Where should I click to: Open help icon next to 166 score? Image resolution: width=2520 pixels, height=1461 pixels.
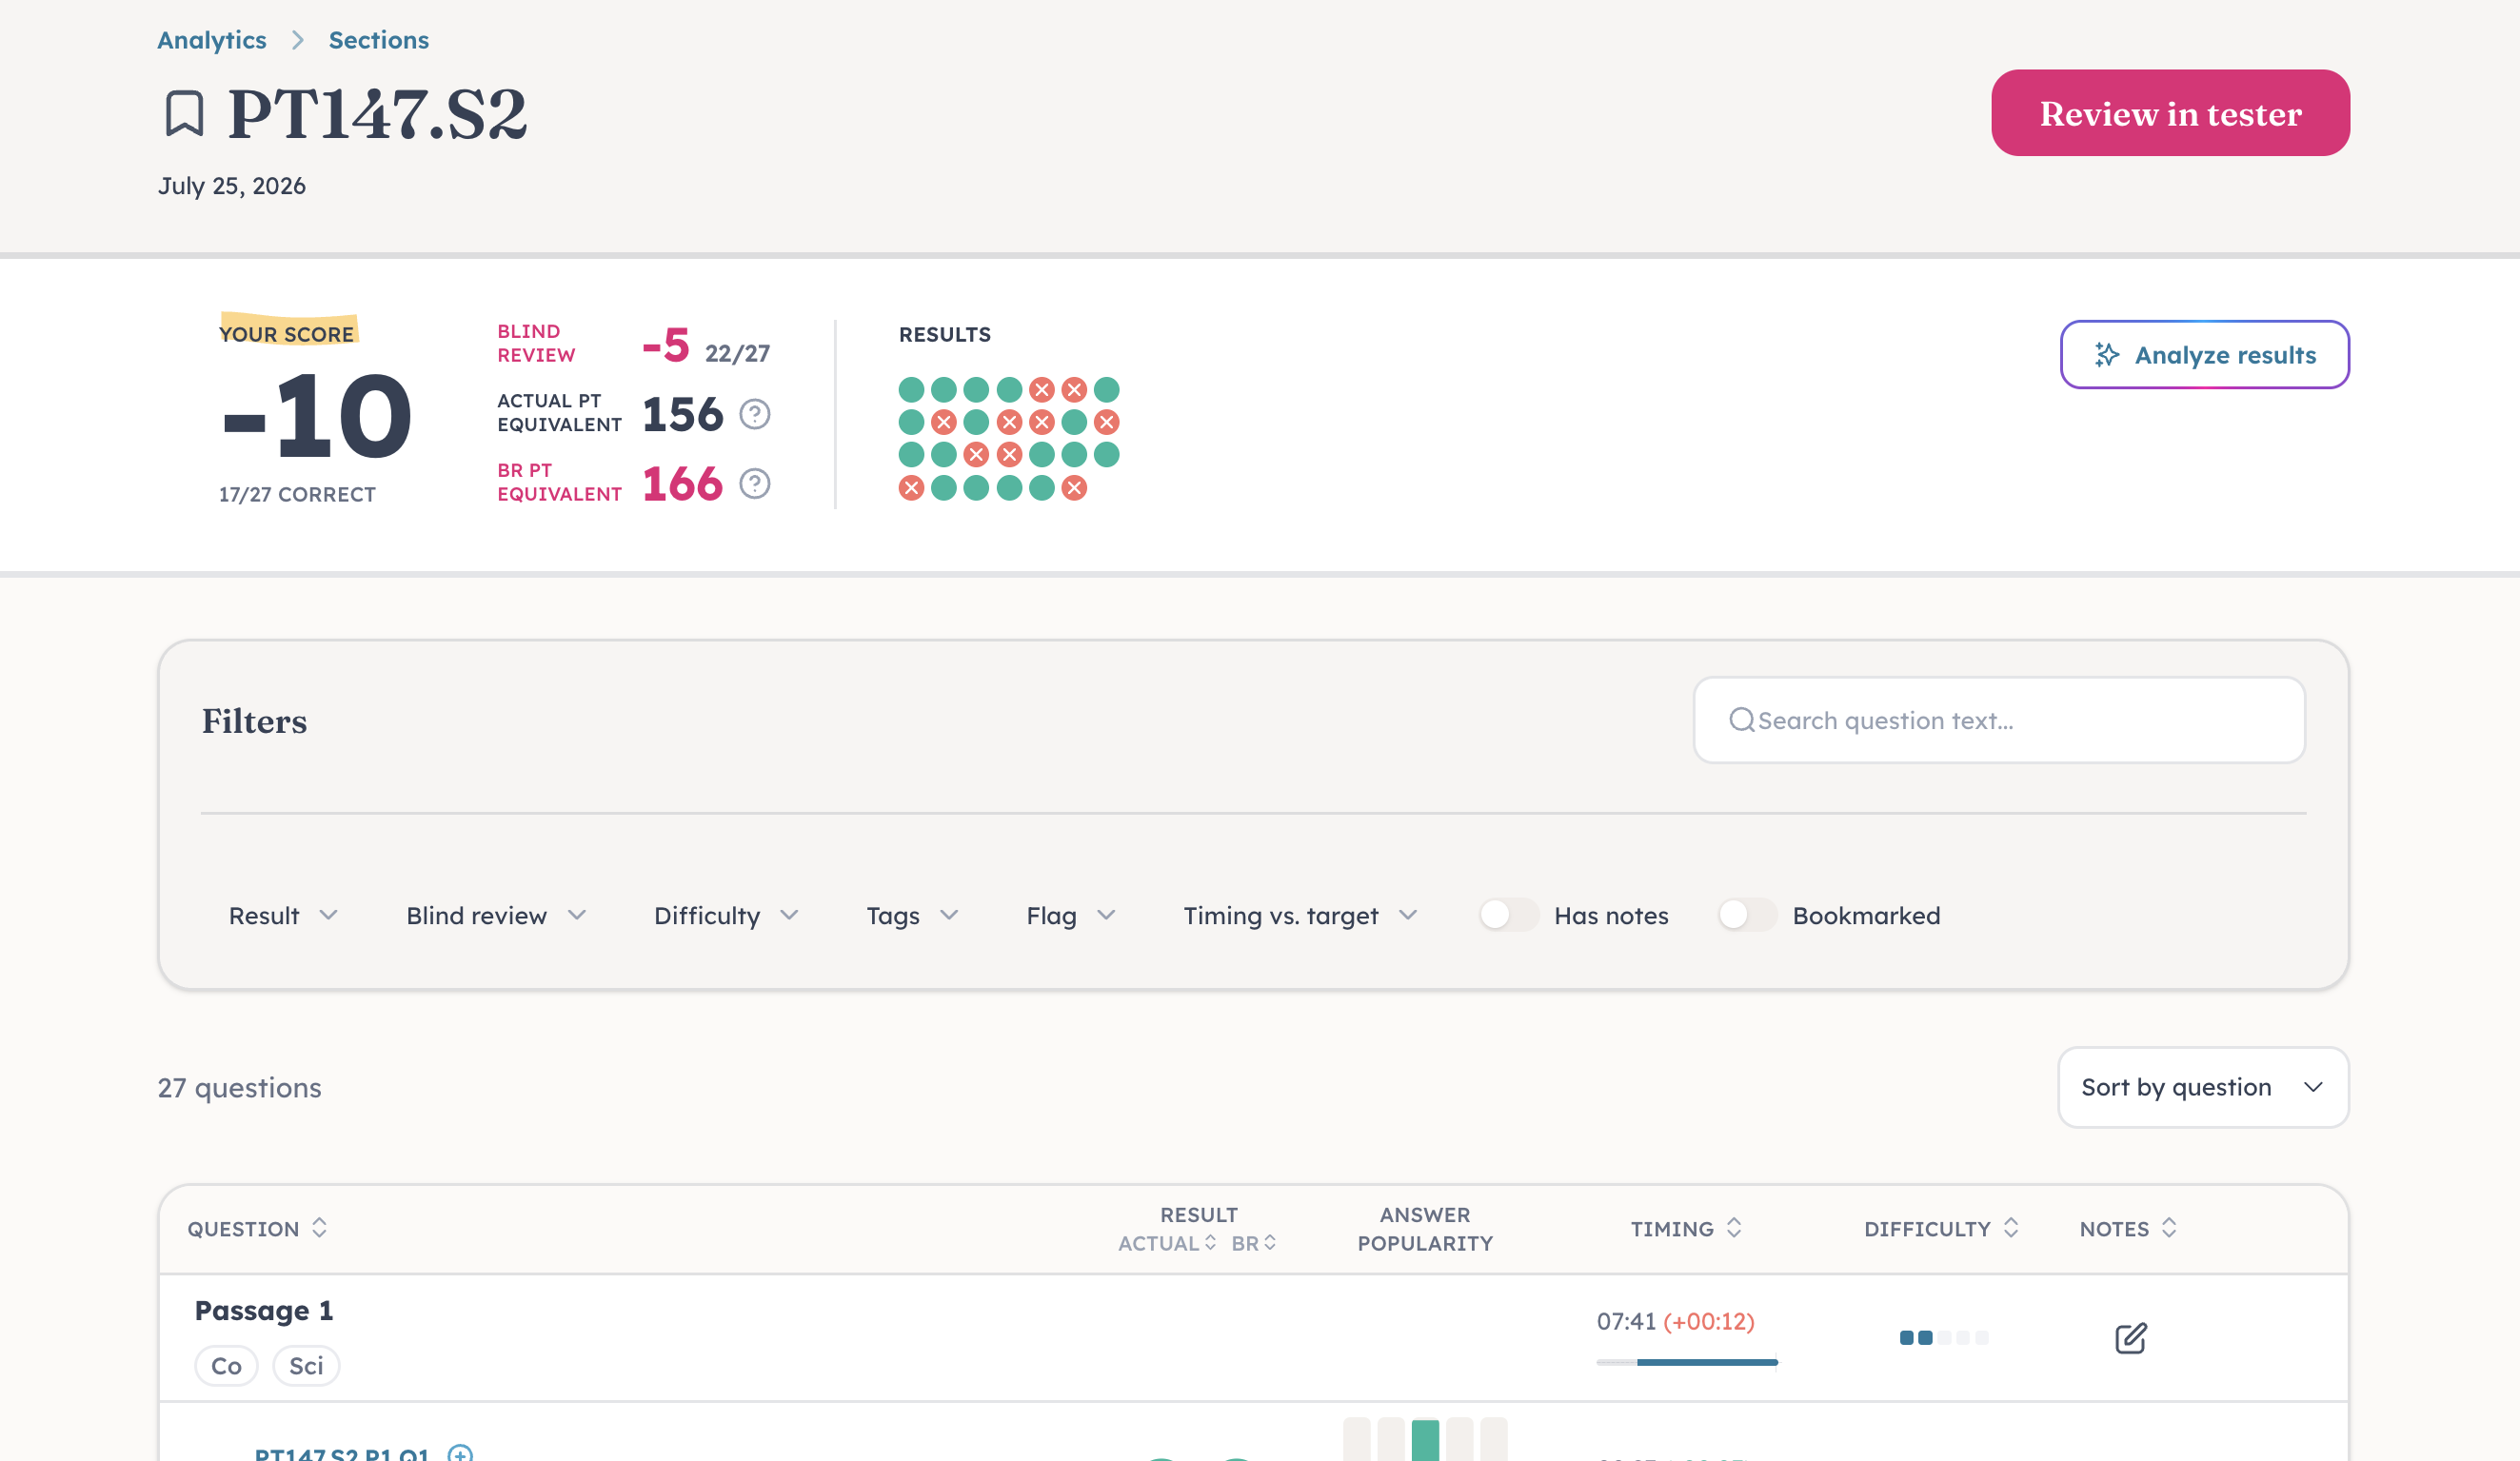click(755, 484)
